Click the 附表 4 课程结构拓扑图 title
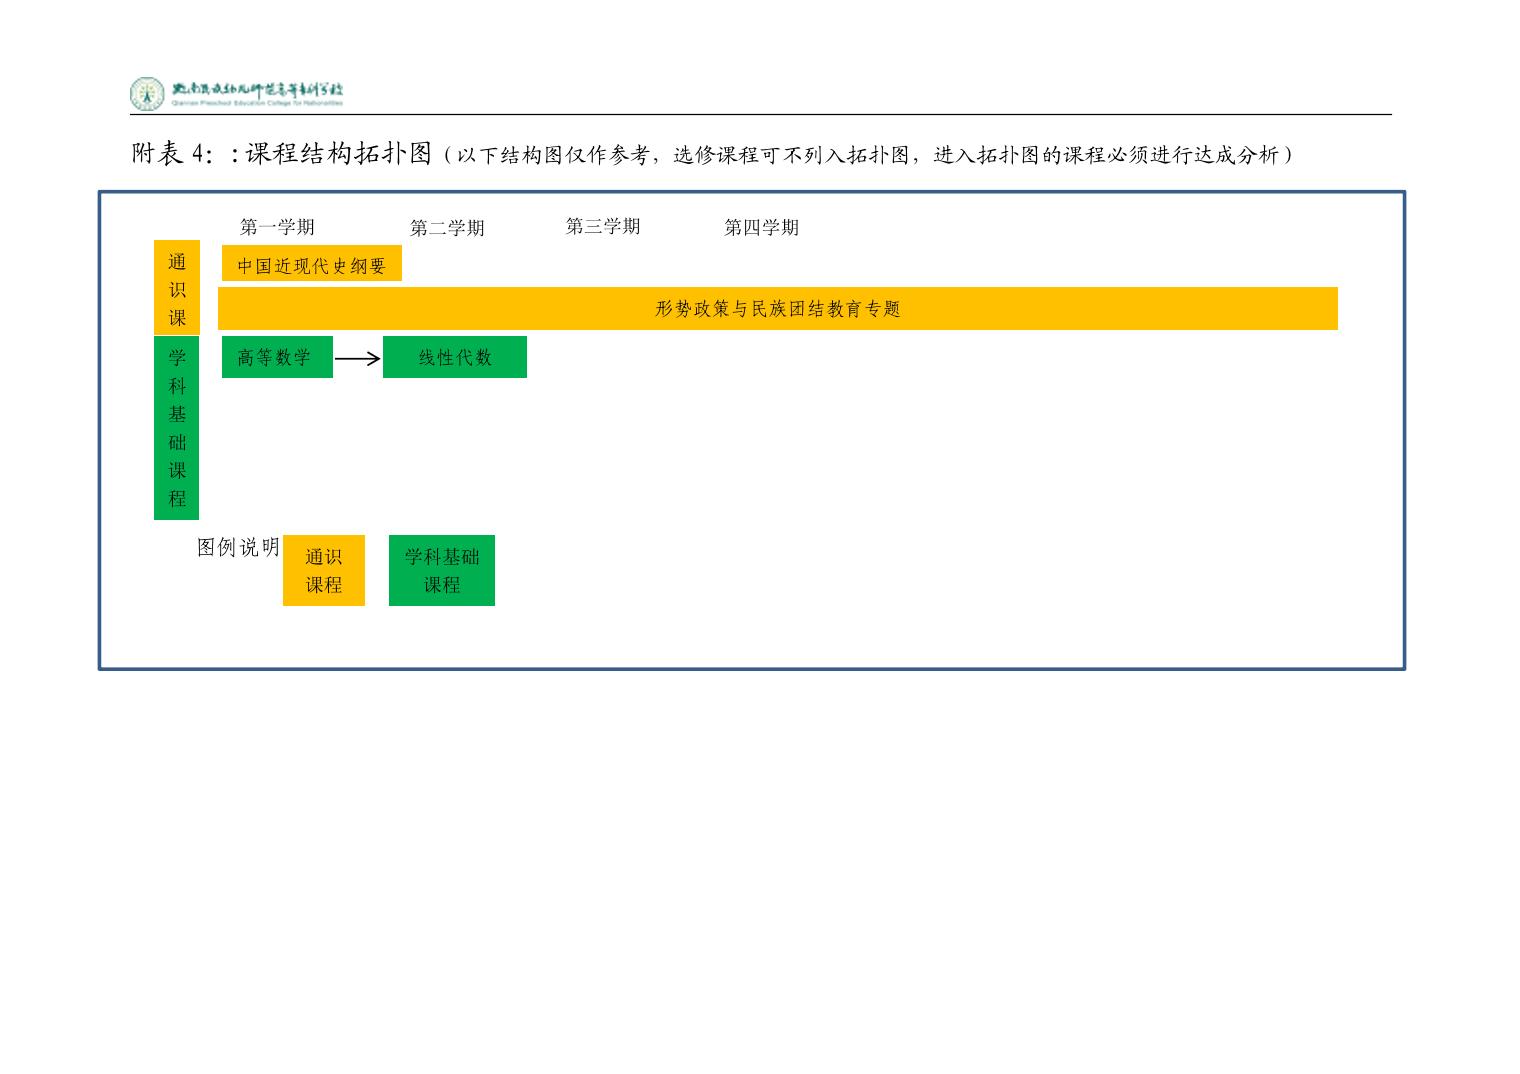 coord(282,154)
